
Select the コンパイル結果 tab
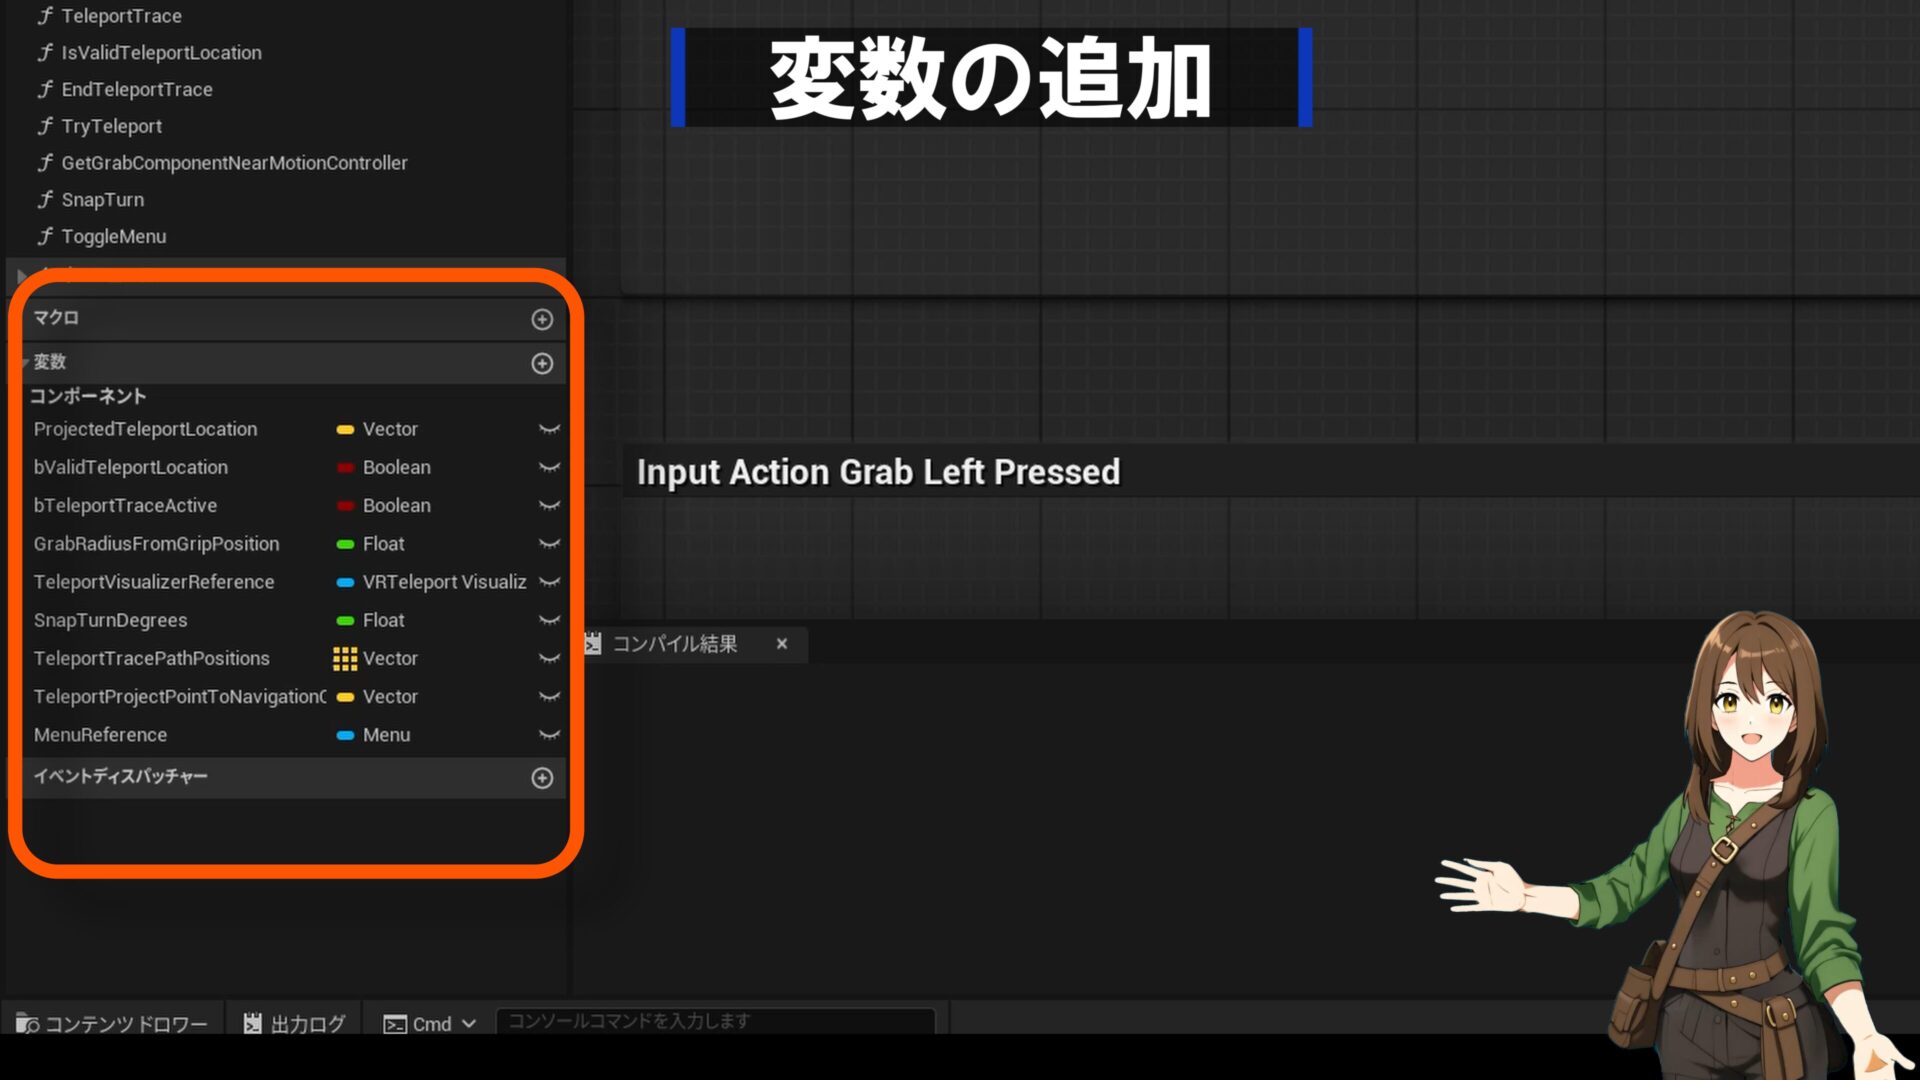[674, 644]
